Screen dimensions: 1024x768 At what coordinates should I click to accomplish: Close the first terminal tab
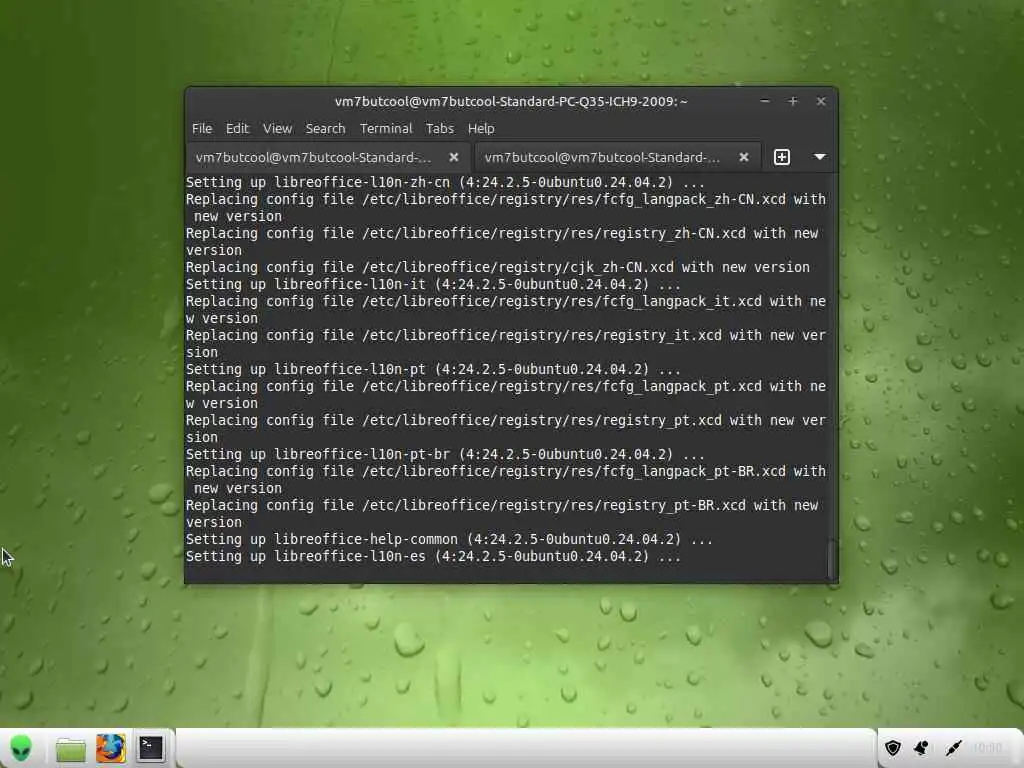pyautogui.click(x=454, y=157)
